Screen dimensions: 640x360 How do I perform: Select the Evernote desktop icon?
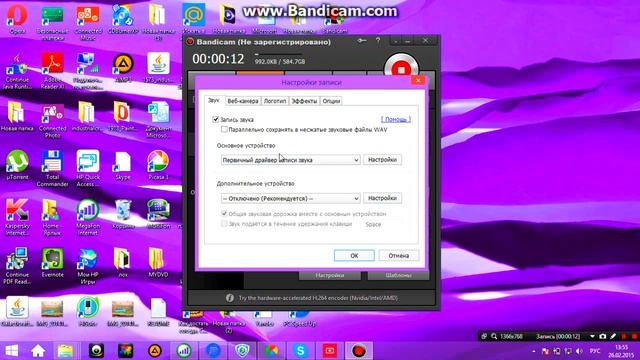[52, 262]
